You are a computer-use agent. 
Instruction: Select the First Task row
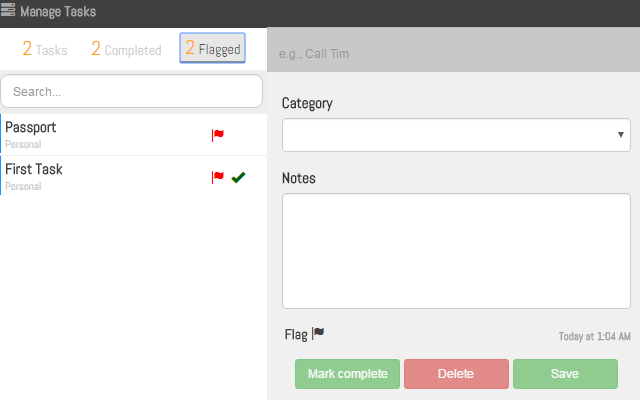pyautogui.click(x=100, y=177)
